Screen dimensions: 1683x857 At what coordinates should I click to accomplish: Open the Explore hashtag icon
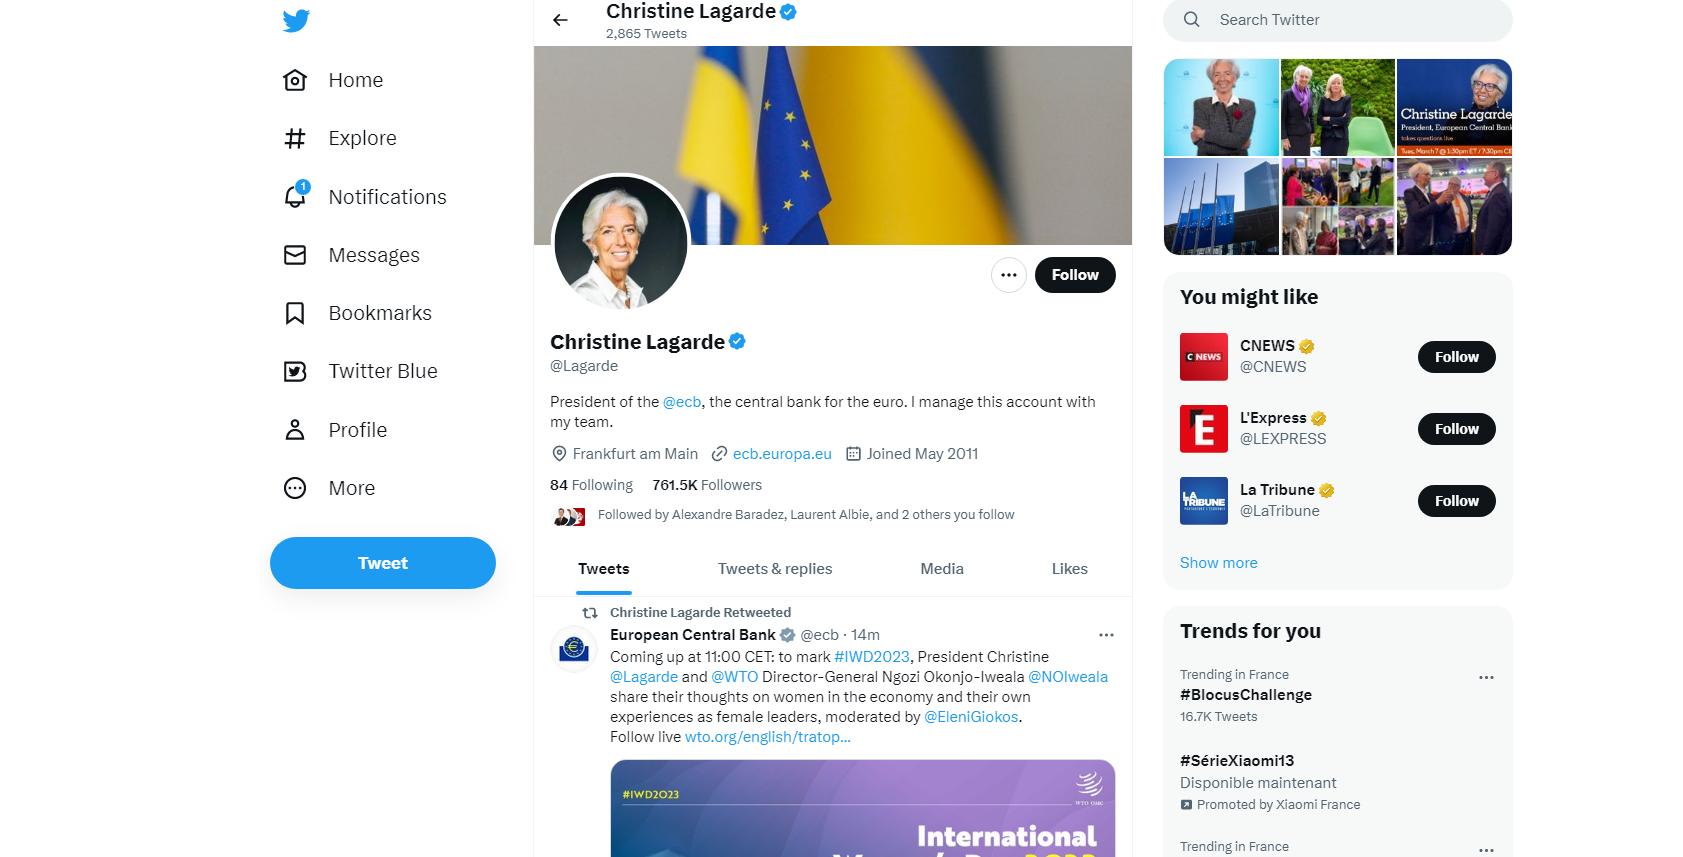click(x=295, y=138)
